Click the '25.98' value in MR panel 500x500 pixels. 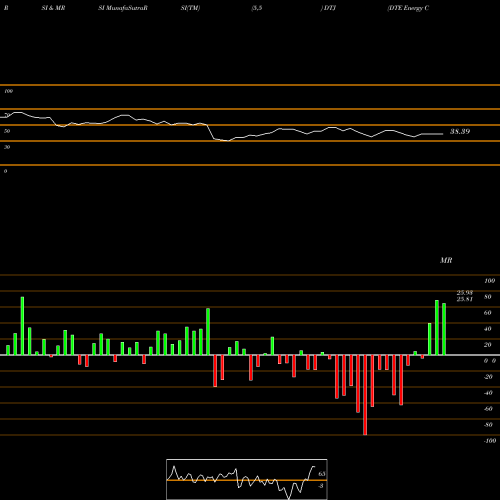465,293
